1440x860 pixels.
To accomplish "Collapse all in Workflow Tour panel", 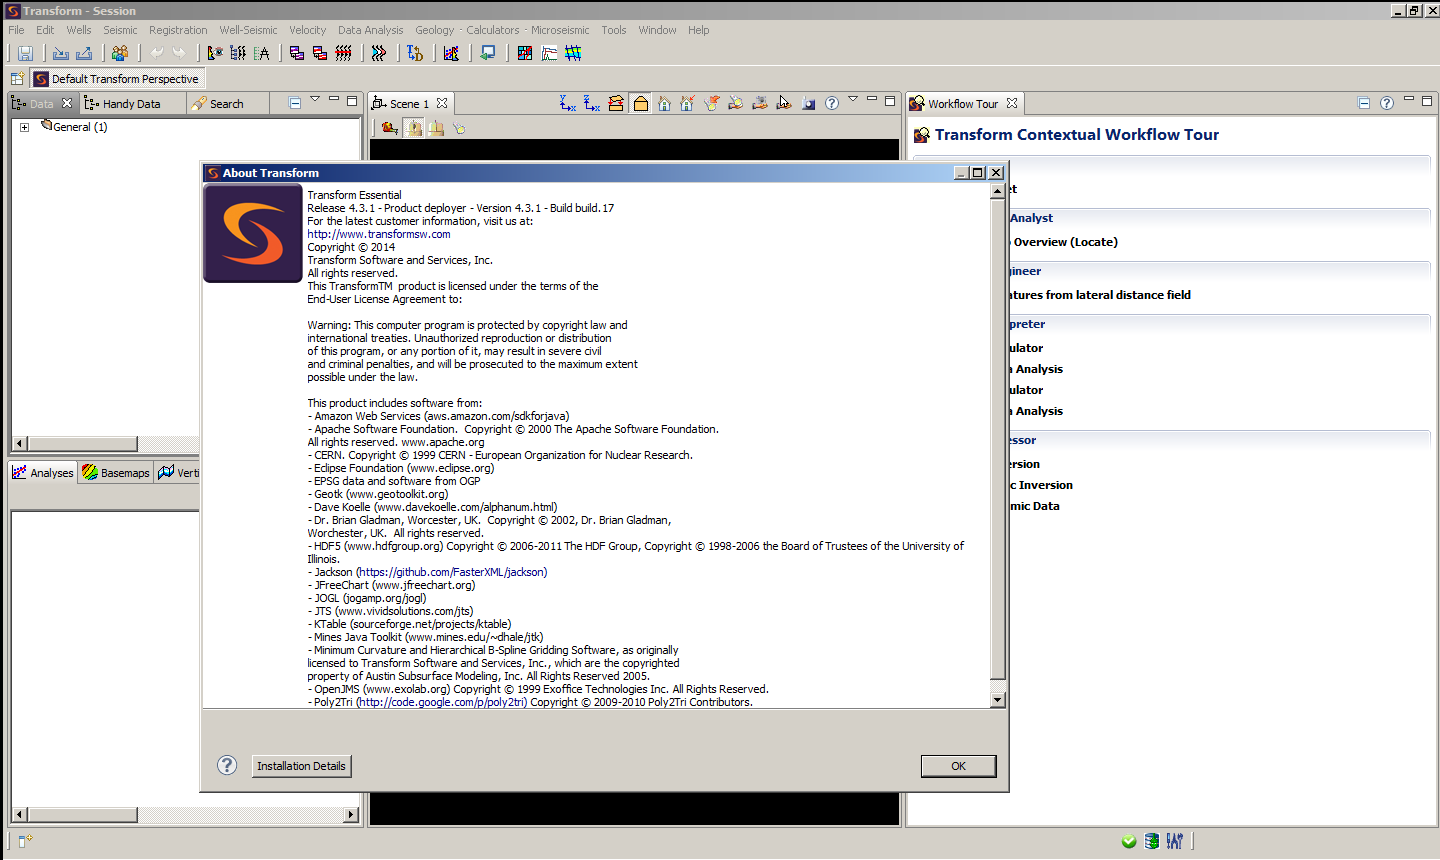I will click(x=1364, y=103).
